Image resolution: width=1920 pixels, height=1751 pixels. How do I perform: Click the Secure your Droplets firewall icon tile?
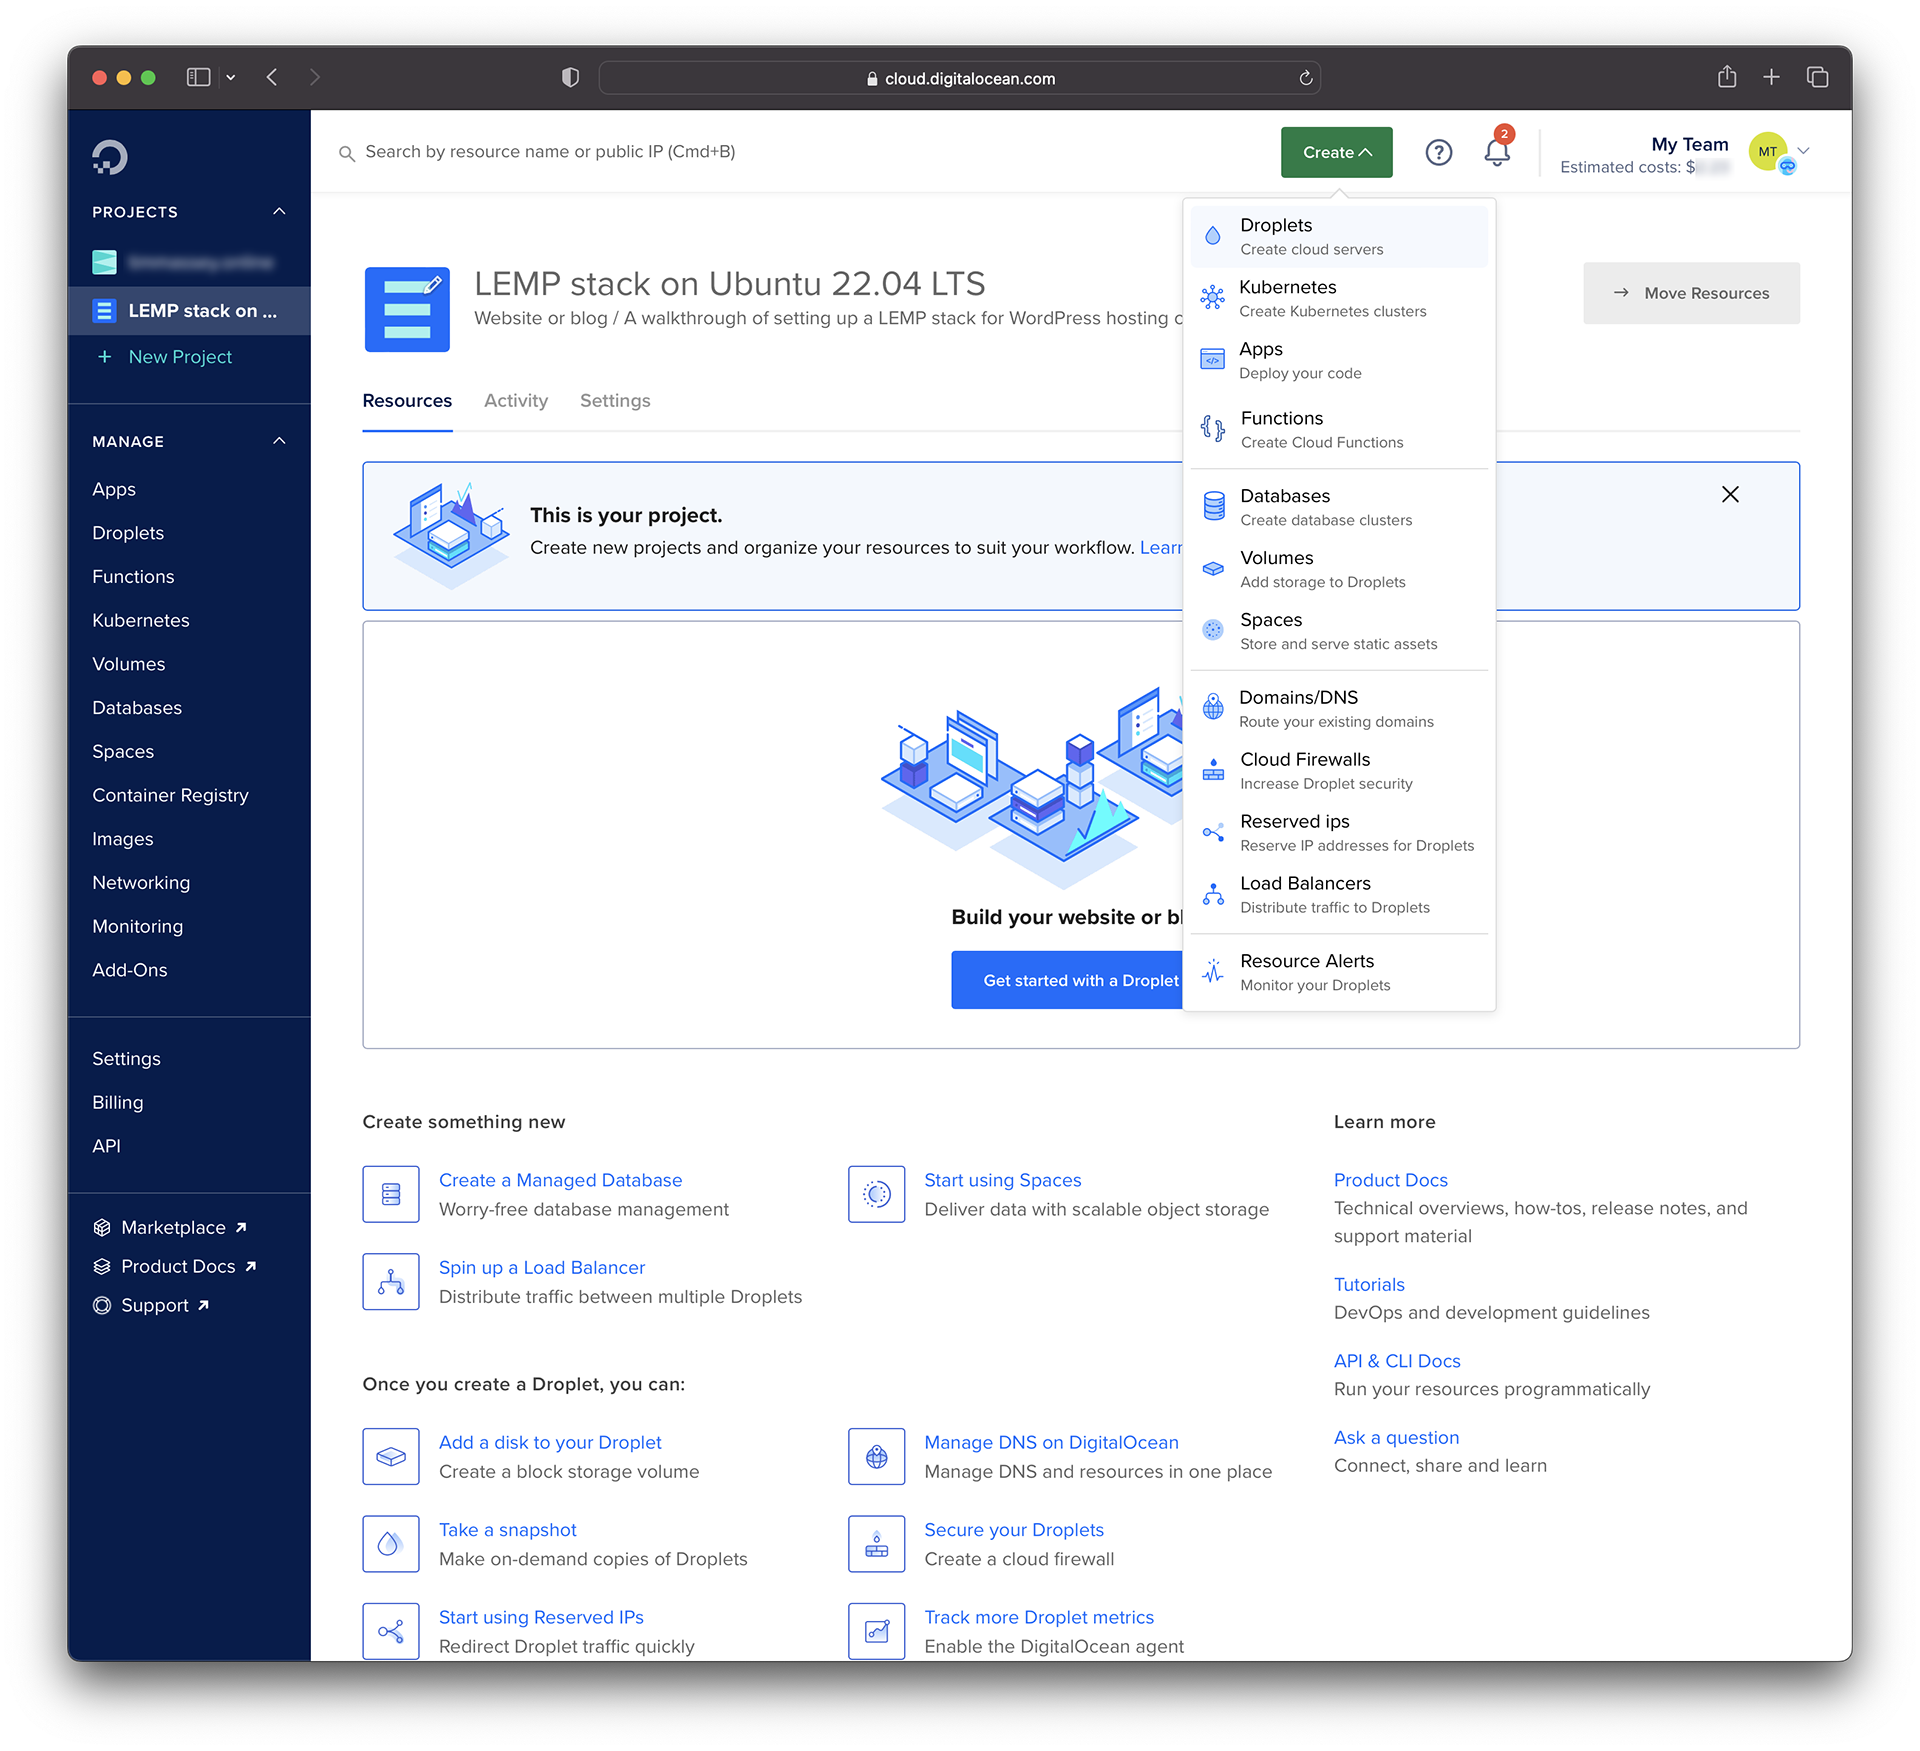click(x=877, y=1544)
